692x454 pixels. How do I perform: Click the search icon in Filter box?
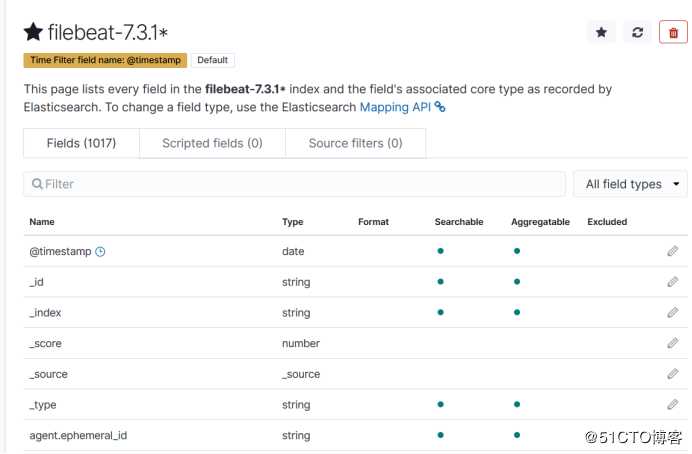[37, 184]
